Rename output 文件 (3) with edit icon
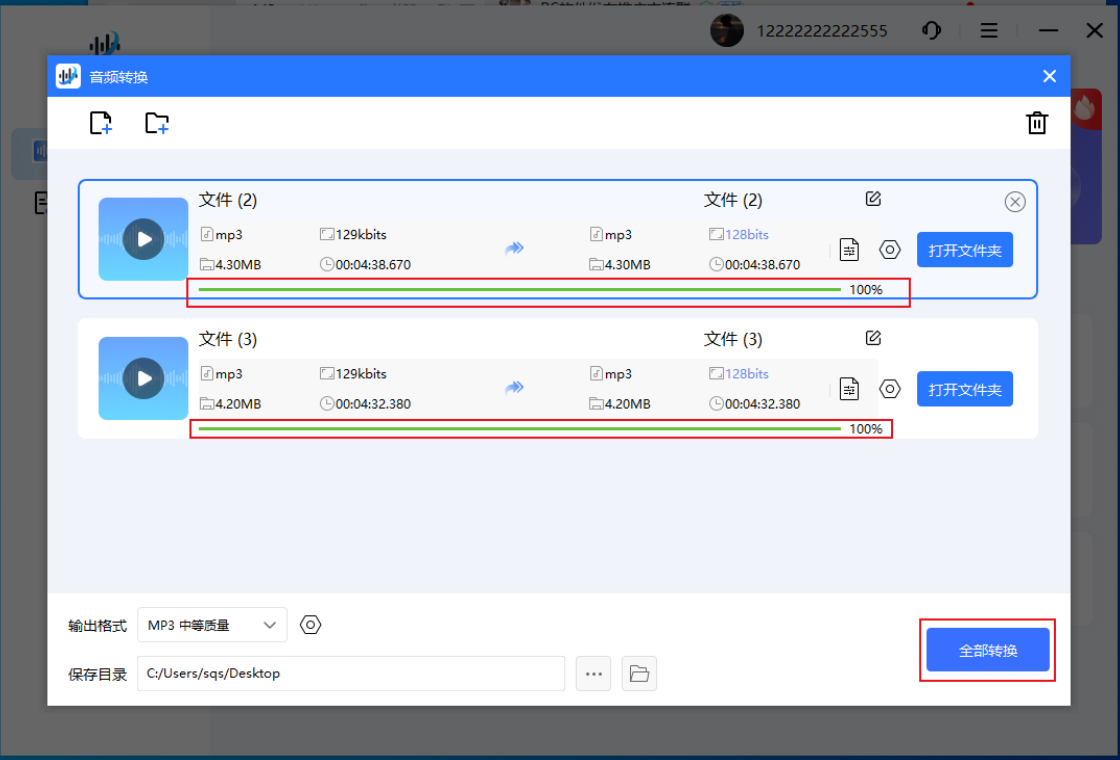The image size is (1120, 760). click(873, 338)
